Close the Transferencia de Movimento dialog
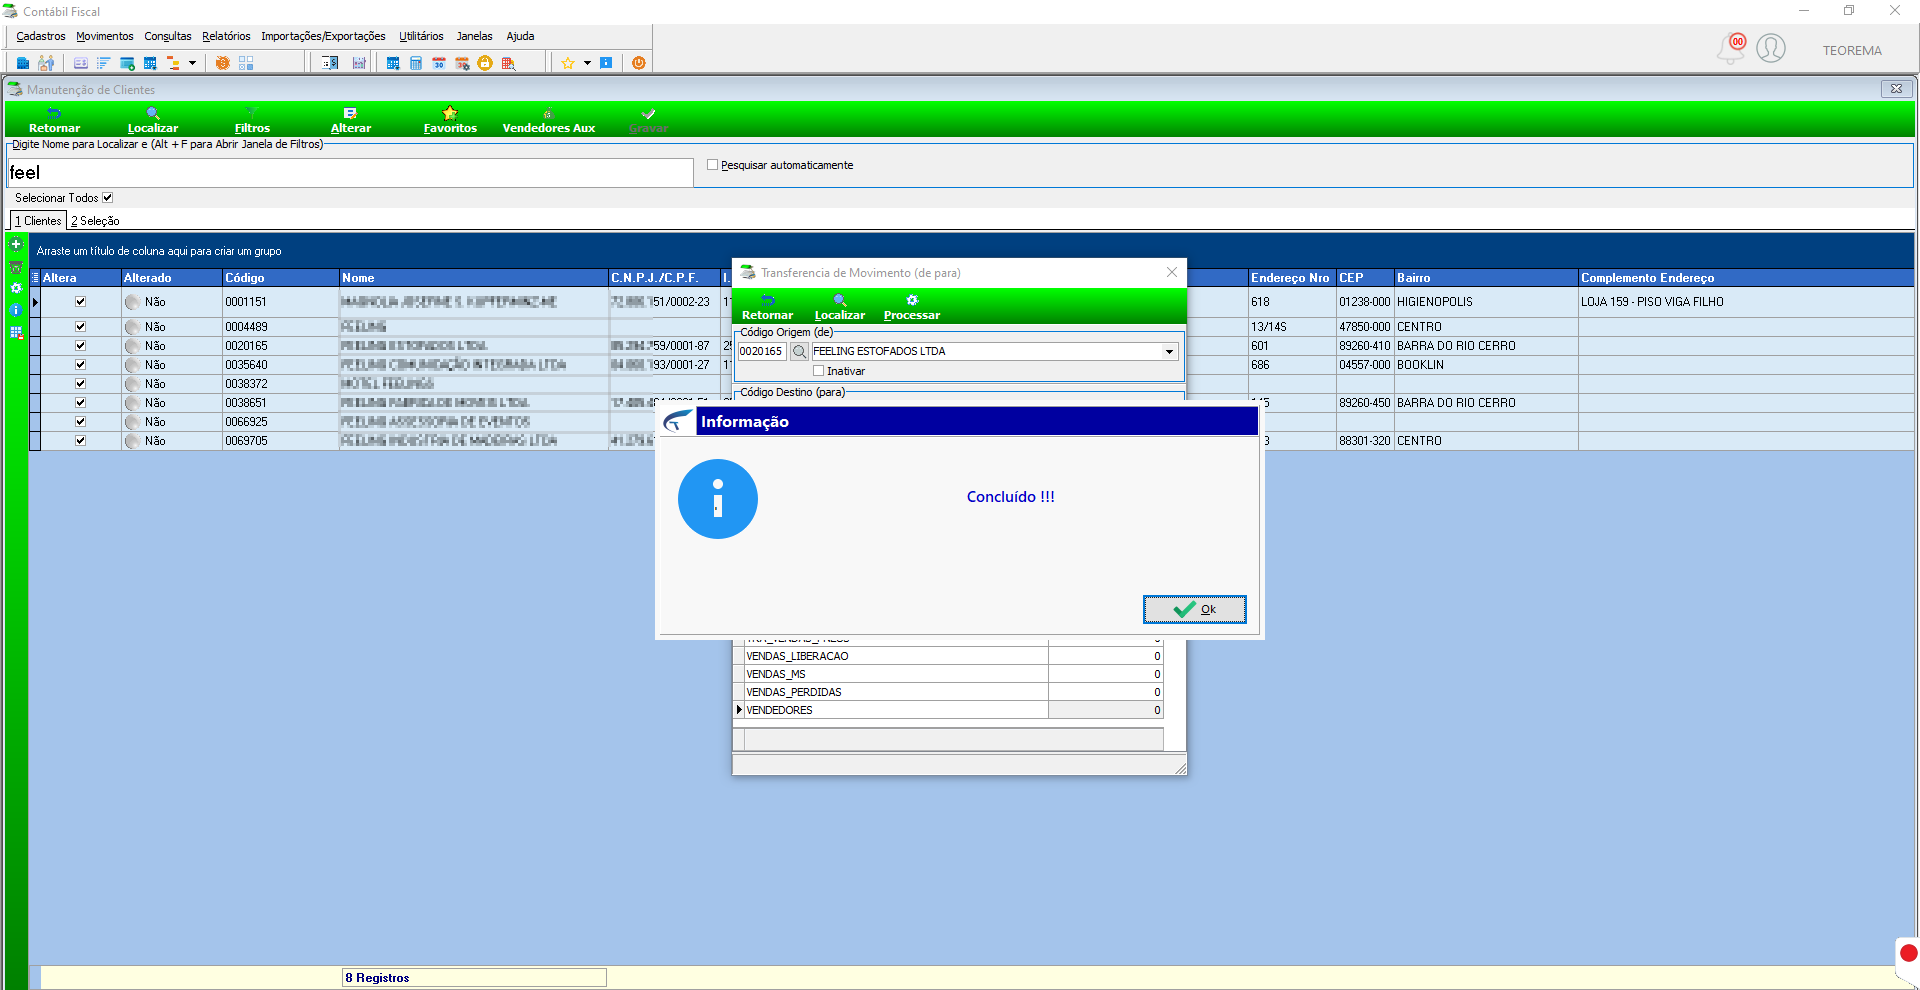Image resolution: width=1920 pixels, height=990 pixels. point(1172,272)
